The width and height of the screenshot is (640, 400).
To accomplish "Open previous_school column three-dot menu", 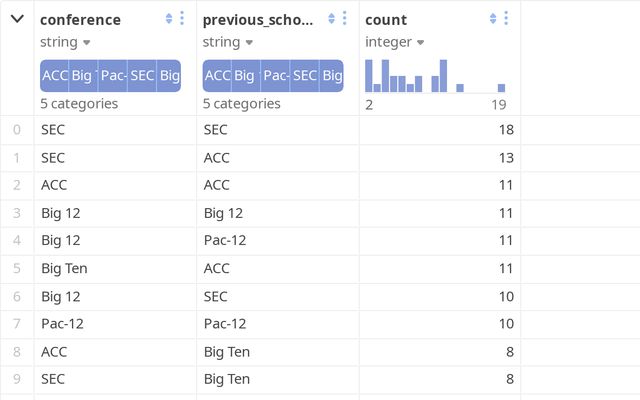I will point(345,19).
